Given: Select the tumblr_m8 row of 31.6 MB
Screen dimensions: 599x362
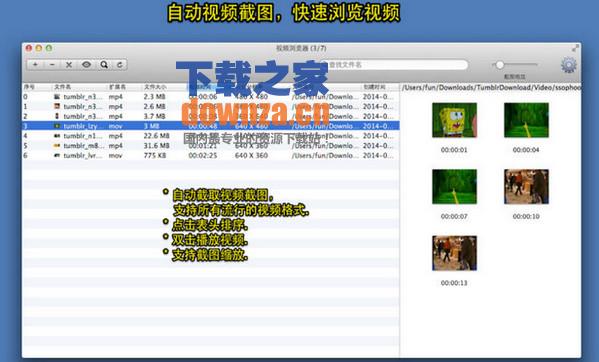Looking at the screenshot, I should [211, 145].
